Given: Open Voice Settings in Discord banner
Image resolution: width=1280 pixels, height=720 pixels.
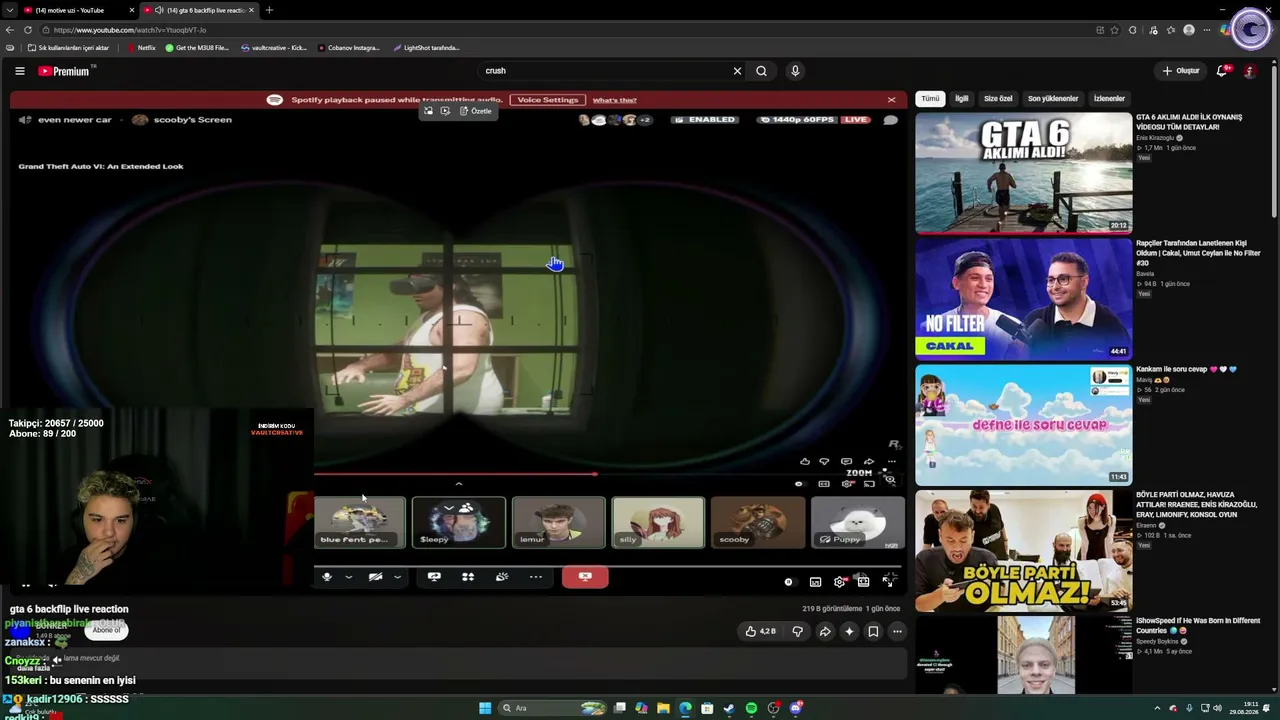Looking at the screenshot, I should 548,100.
